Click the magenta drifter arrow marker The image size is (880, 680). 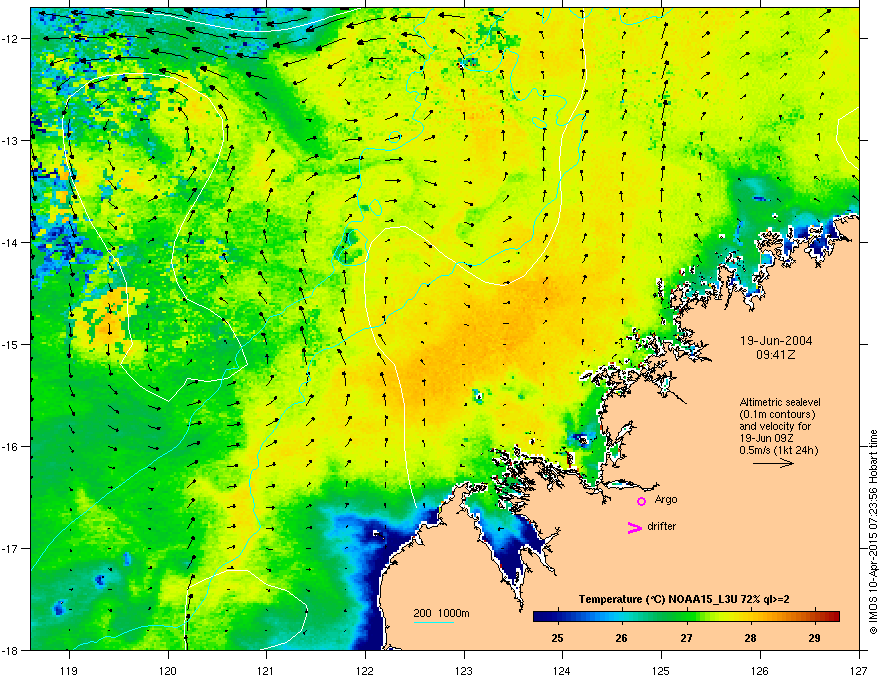[634, 527]
